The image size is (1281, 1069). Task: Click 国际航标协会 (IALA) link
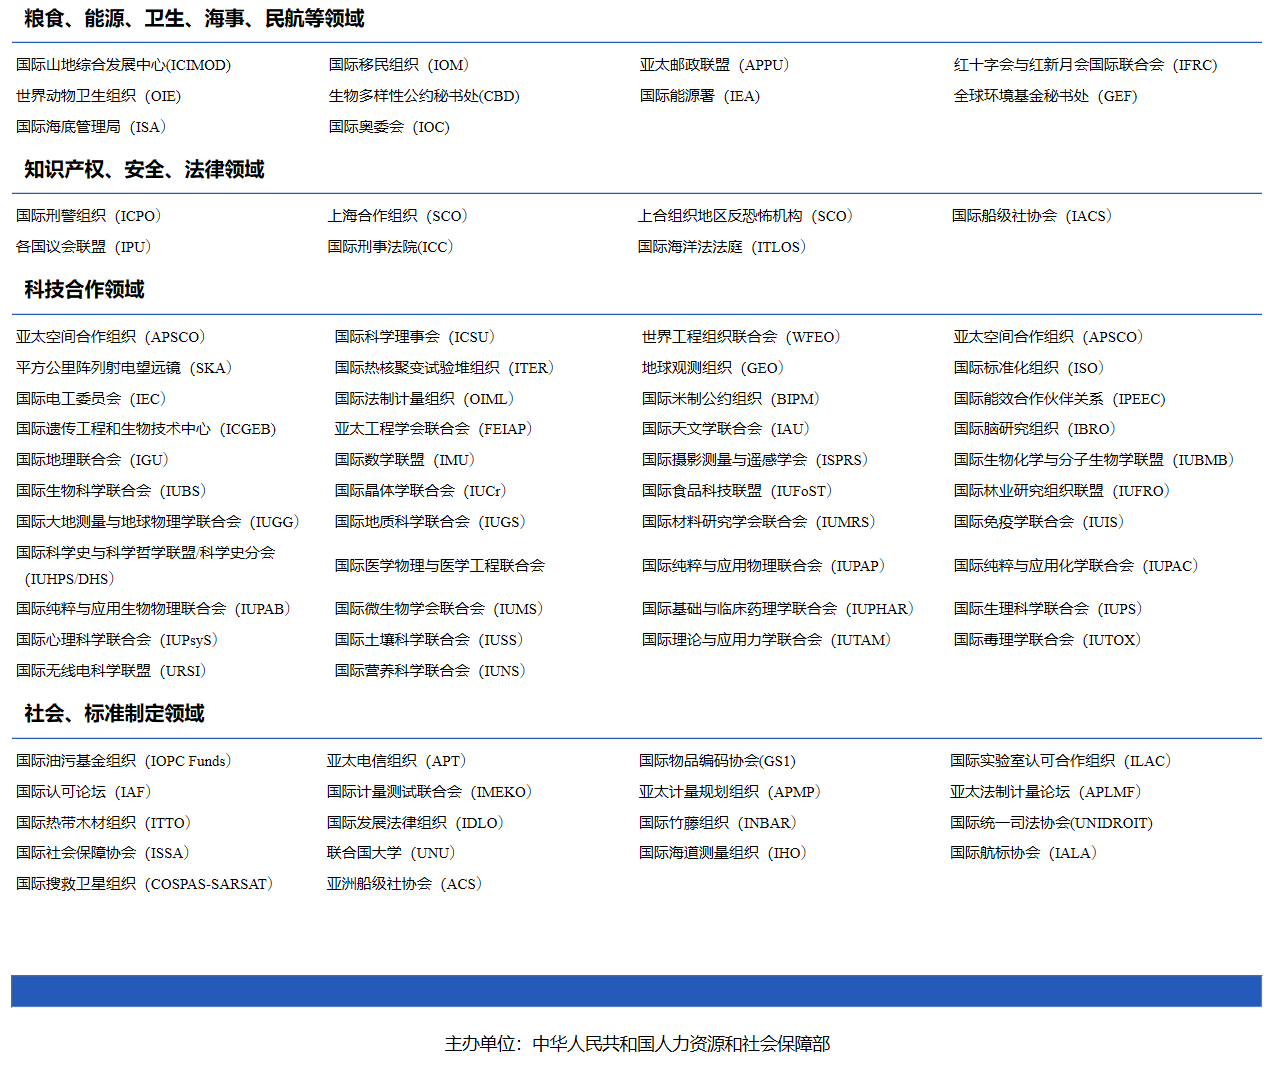[1023, 853]
